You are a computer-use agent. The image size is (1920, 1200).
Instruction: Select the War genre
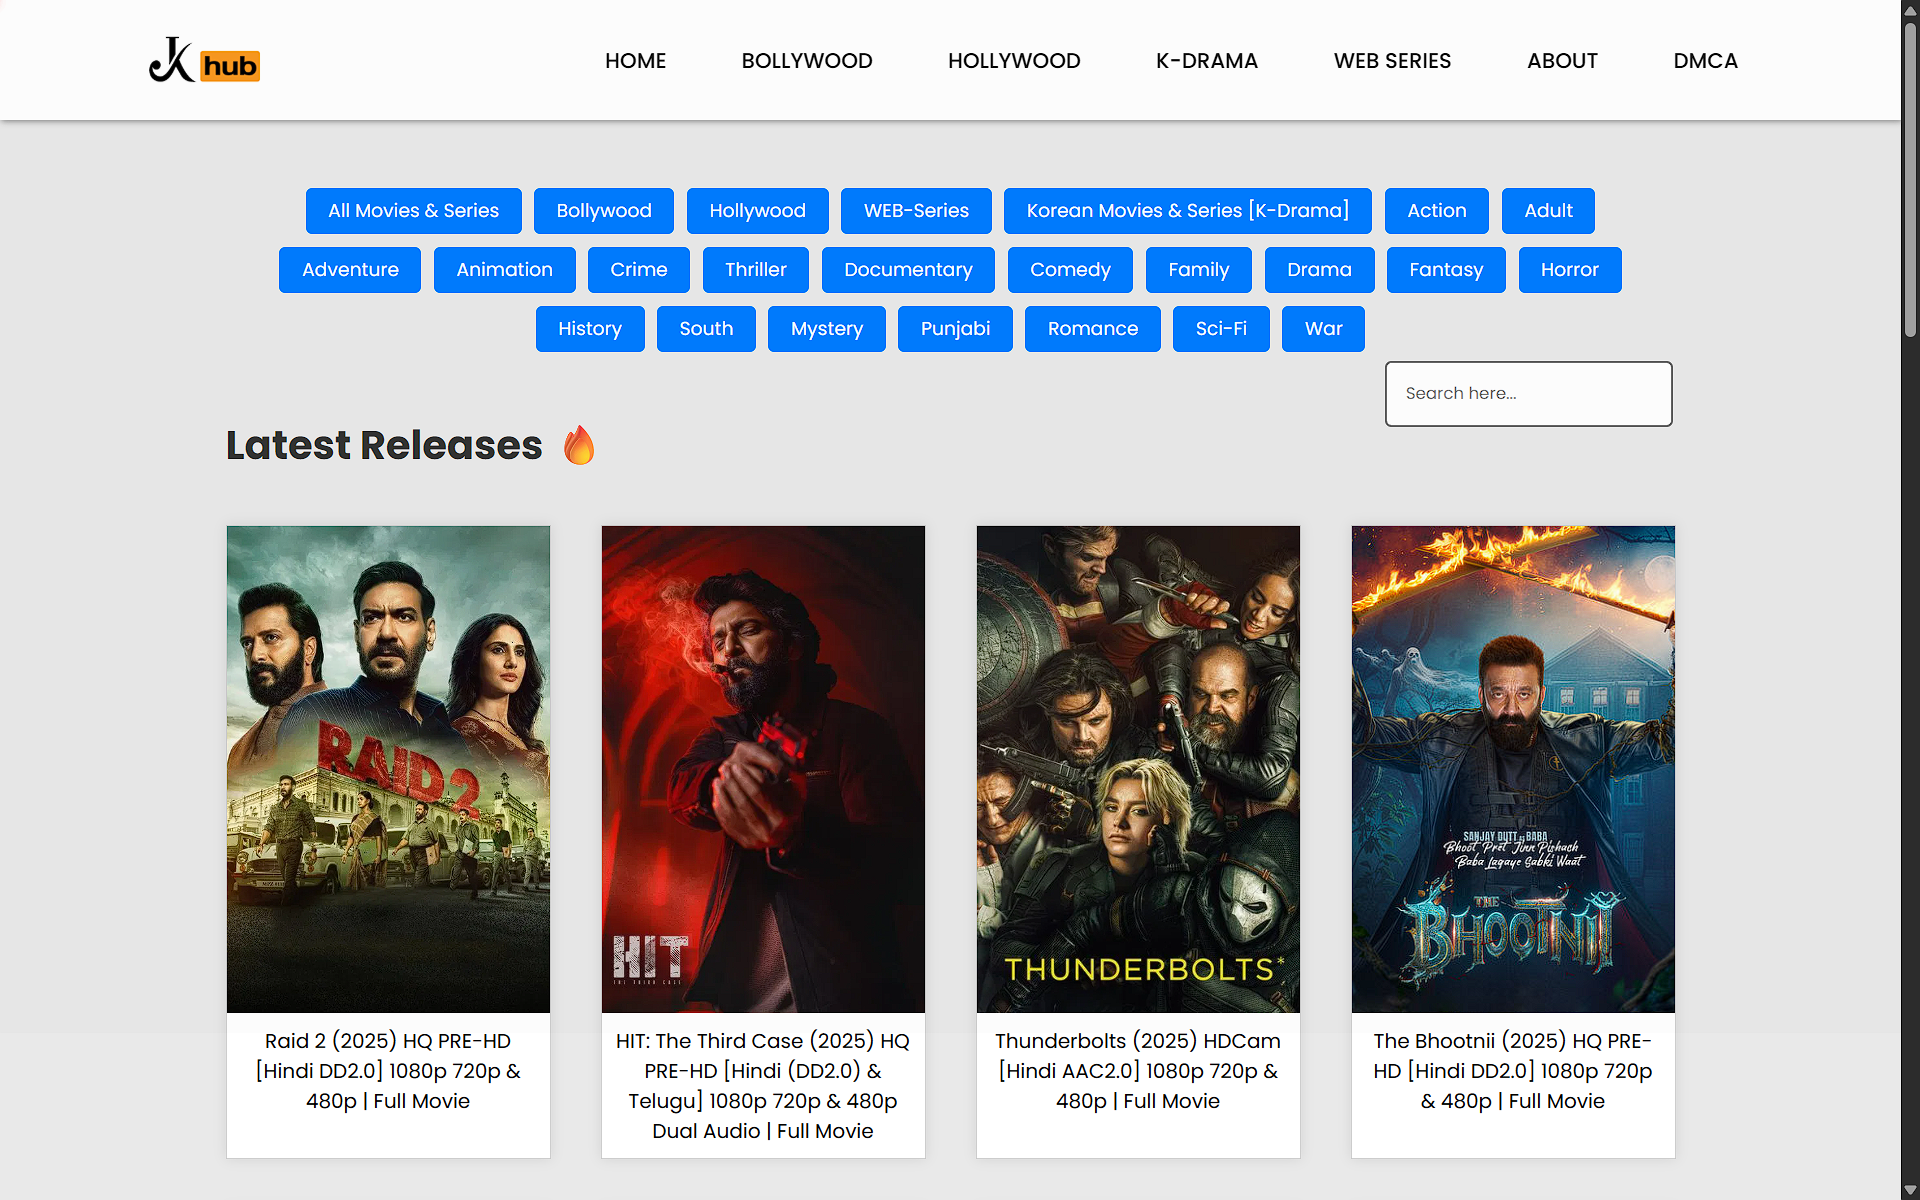(x=1323, y=329)
